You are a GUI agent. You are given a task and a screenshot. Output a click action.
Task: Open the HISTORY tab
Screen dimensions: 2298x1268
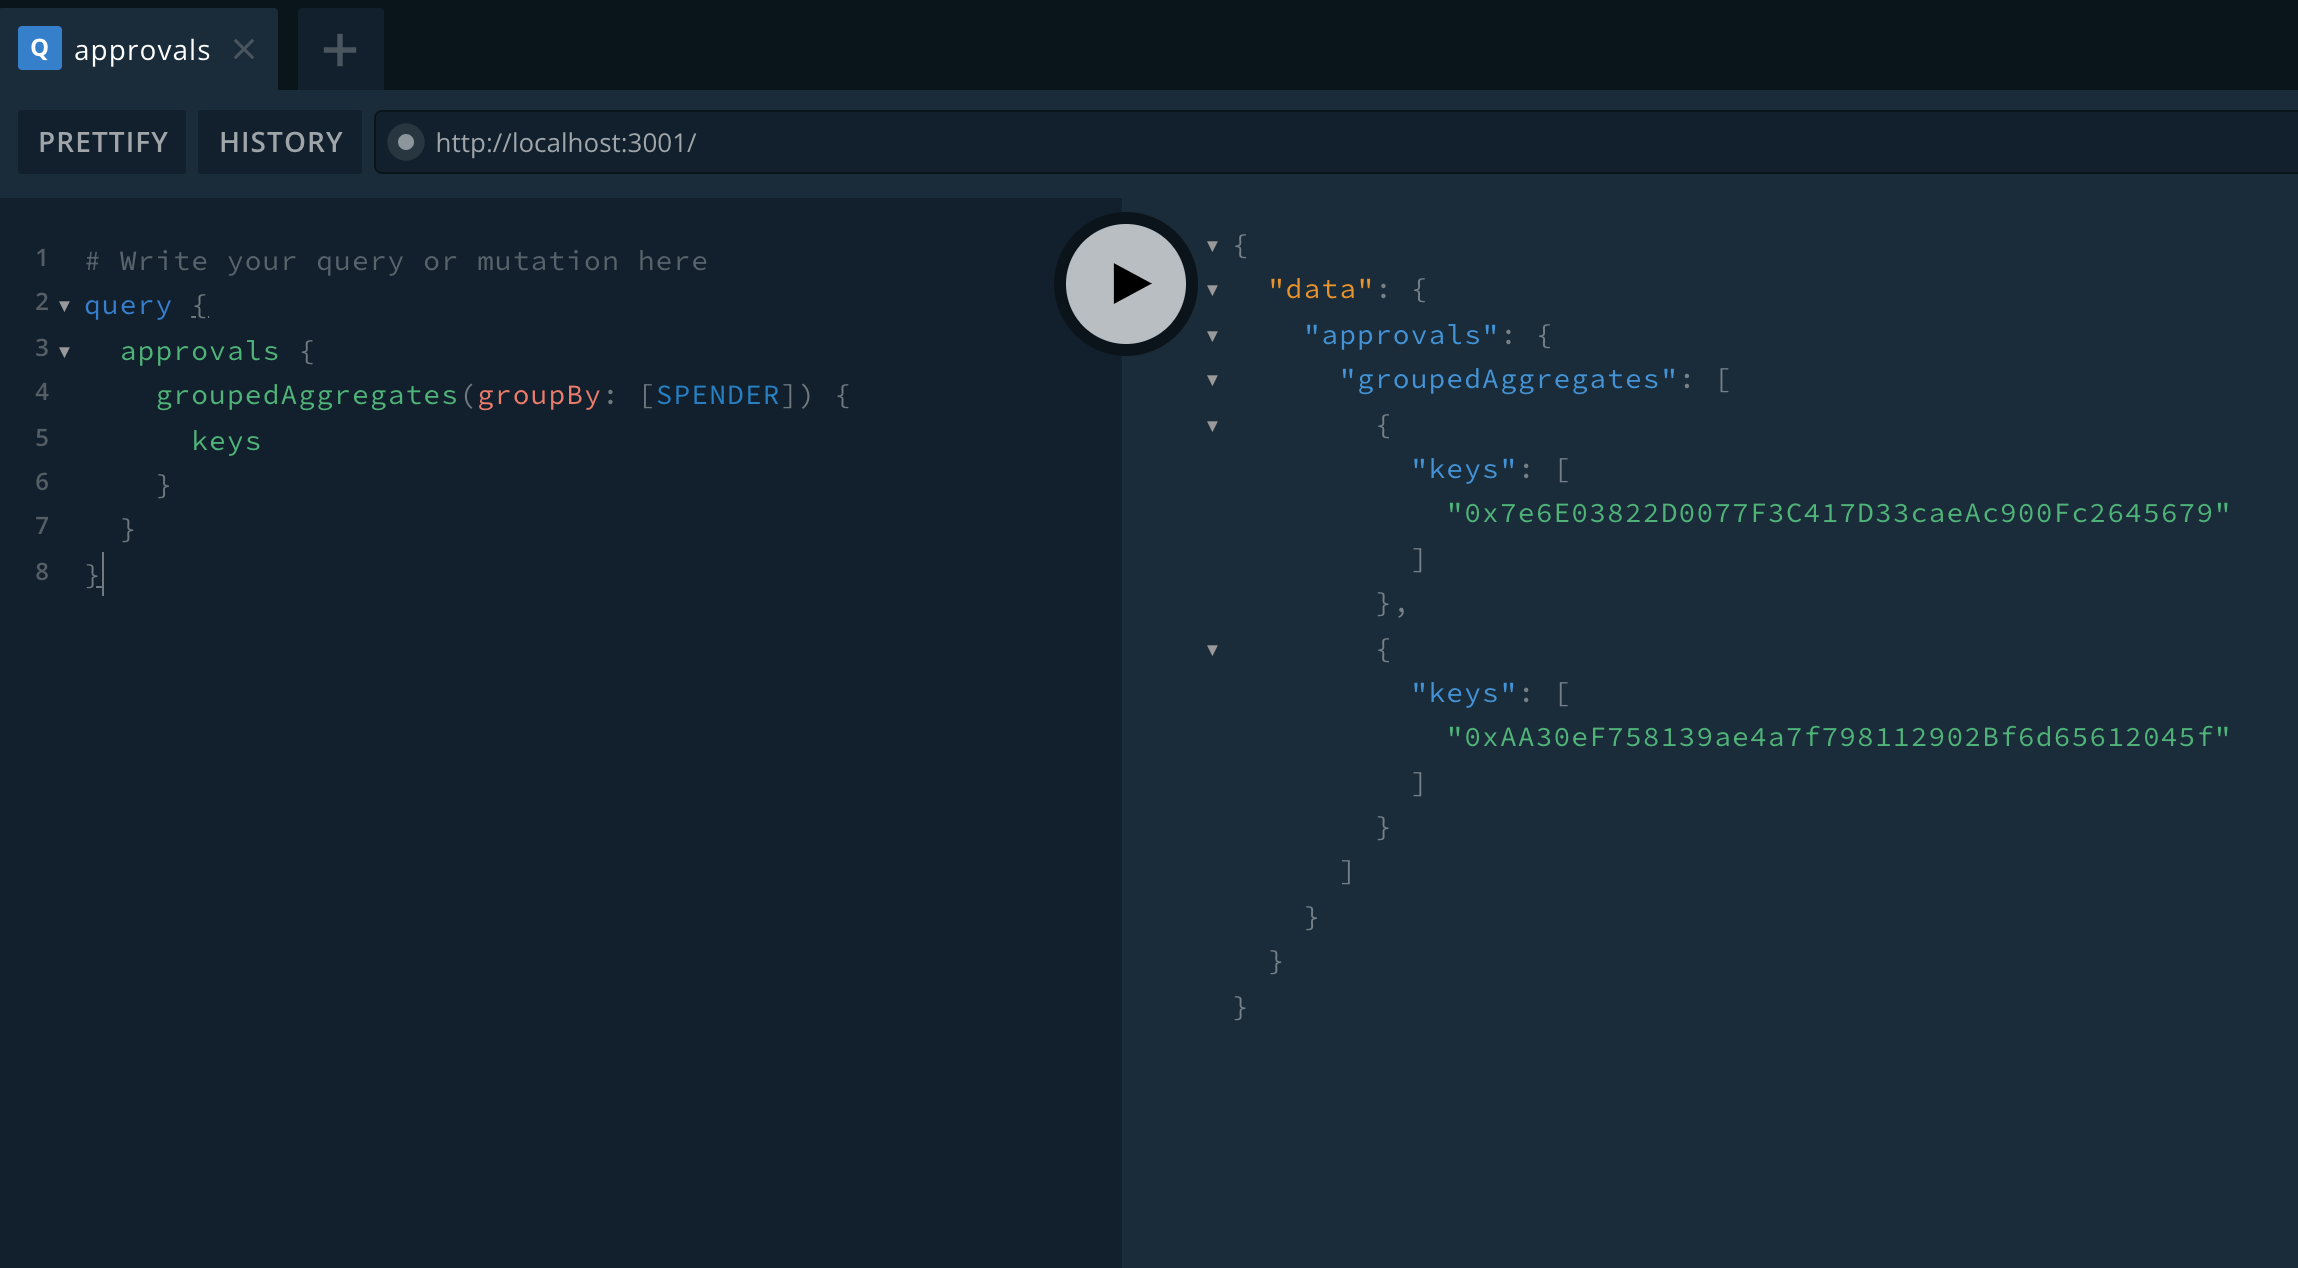point(281,142)
